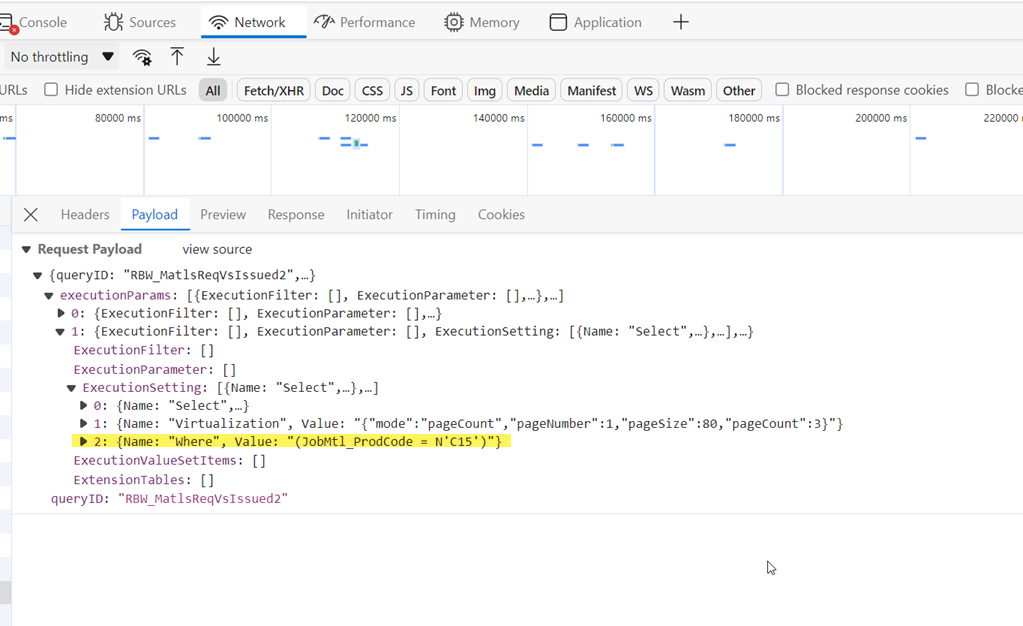Check Blocked response cookies
Viewport: 1023px width, 626px height.
pyautogui.click(x=781, y=89)
